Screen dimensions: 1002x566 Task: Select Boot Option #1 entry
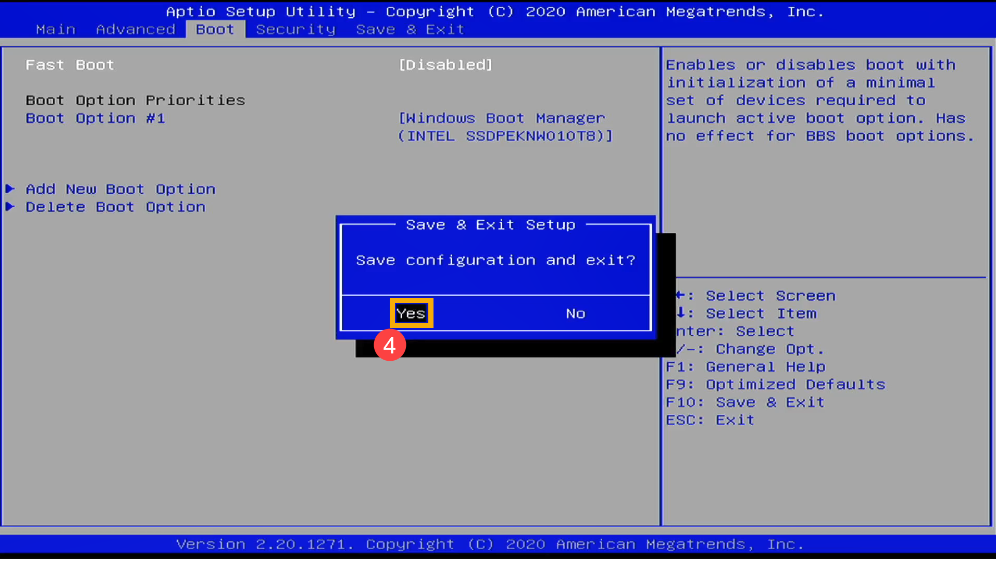point(96,119)
